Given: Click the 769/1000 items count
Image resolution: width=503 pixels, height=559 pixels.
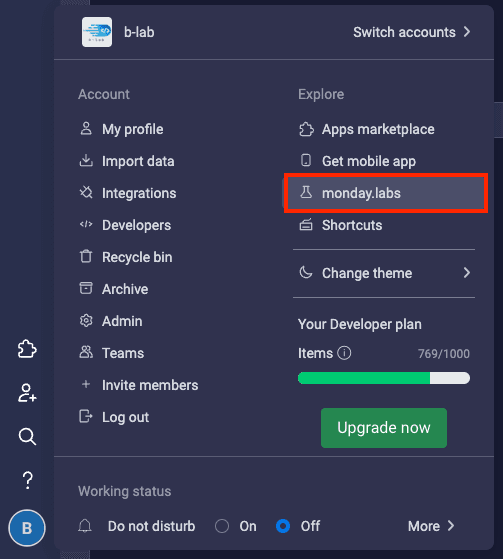Looking at the screenshot, I should pyautogui.click(x=444, y=354).
